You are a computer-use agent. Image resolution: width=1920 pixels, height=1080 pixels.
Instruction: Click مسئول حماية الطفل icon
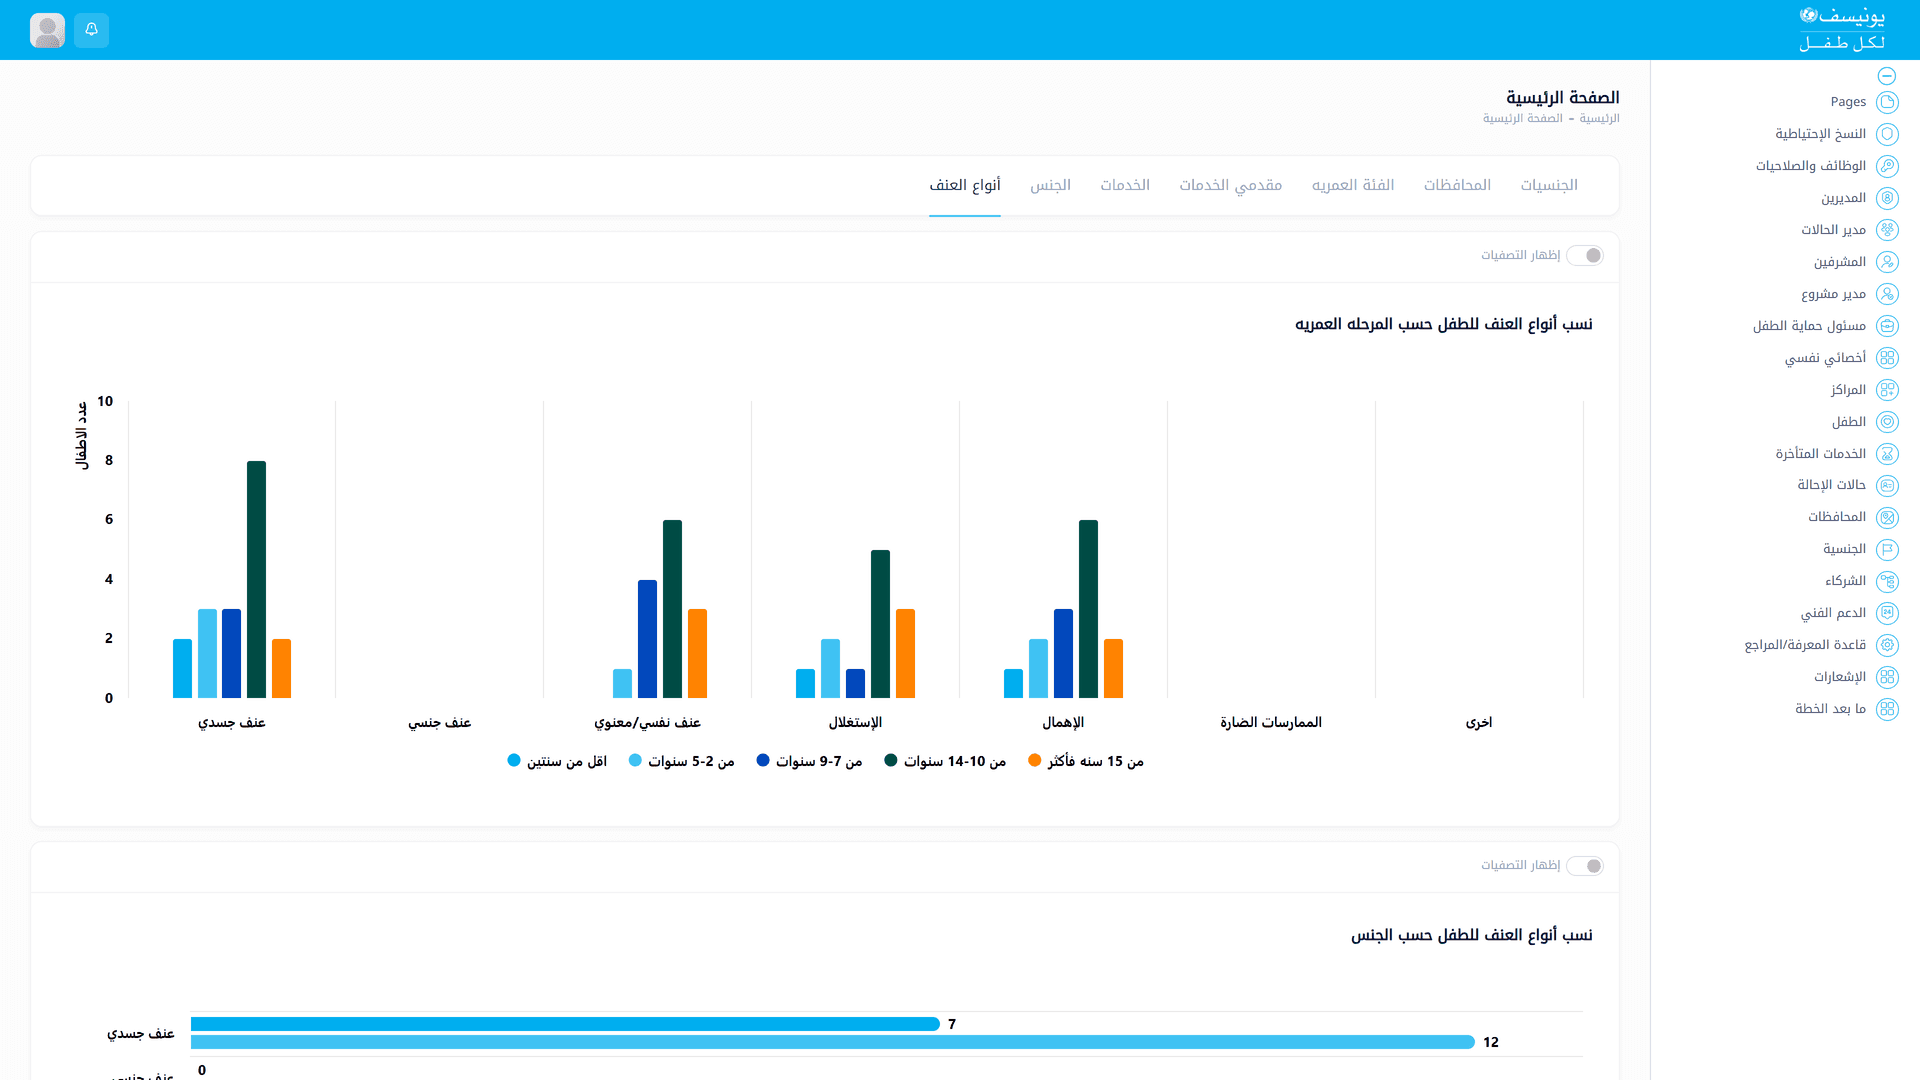[x=1887, y=326]
